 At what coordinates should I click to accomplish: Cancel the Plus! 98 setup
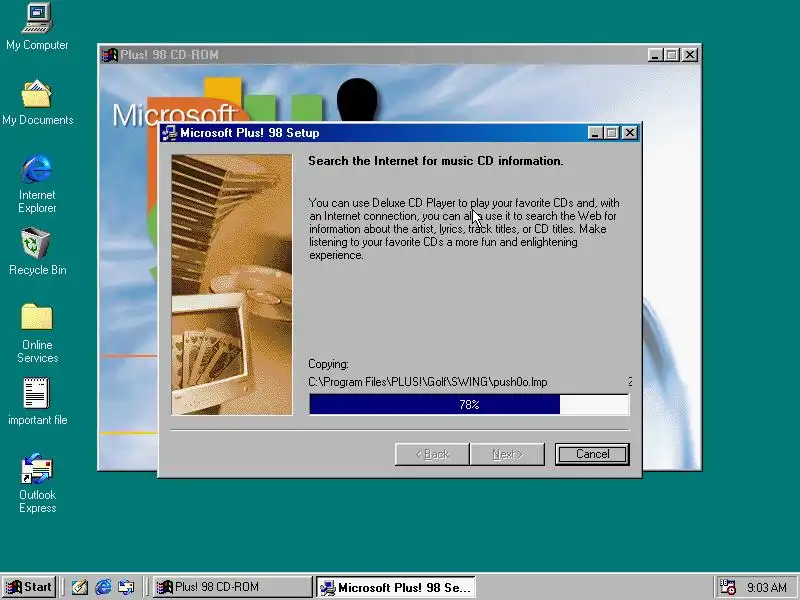tap(592, 454)
